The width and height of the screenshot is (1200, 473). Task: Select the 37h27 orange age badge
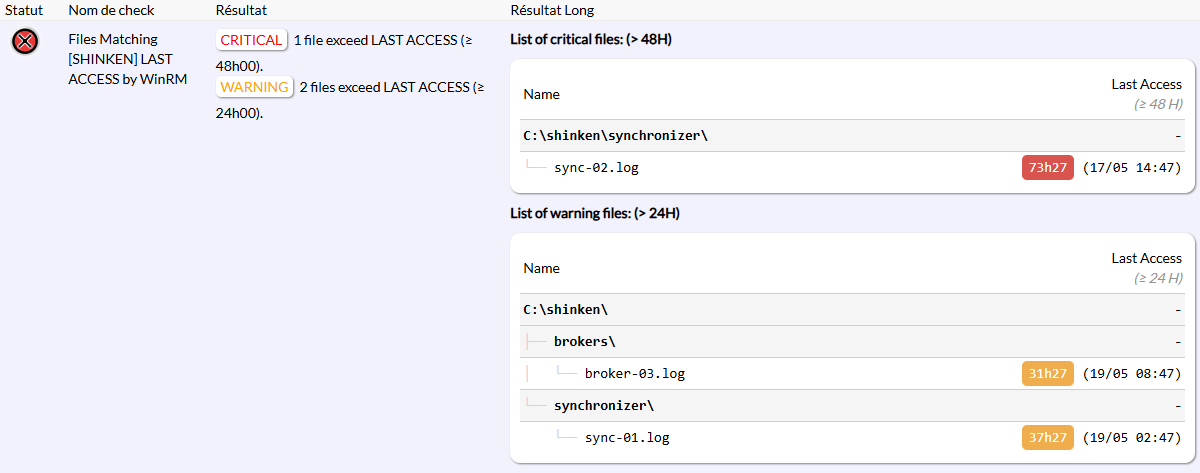coord(1047,438)
